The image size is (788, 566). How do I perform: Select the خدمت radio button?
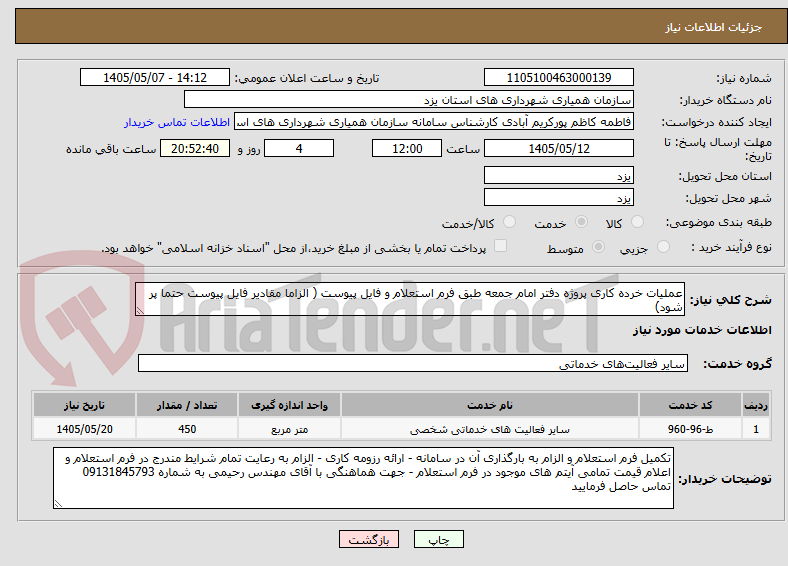581,222
